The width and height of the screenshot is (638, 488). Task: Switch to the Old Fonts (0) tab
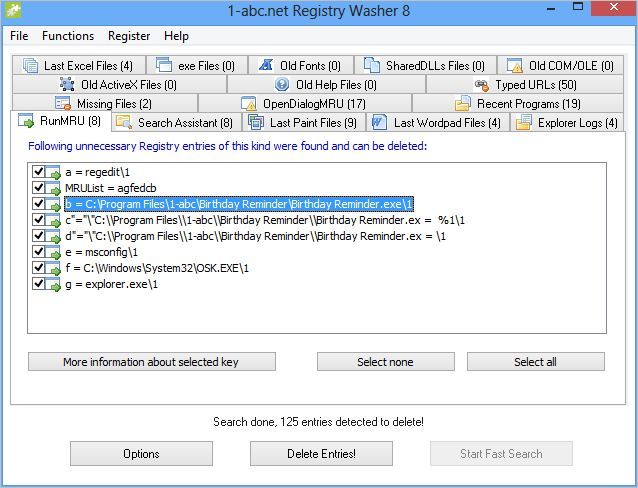(x=301, y=65)
